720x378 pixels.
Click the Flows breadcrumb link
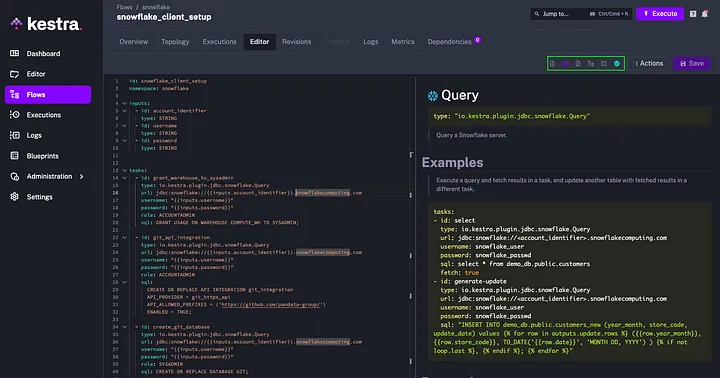pyautogui.click(x=124, y=7)
